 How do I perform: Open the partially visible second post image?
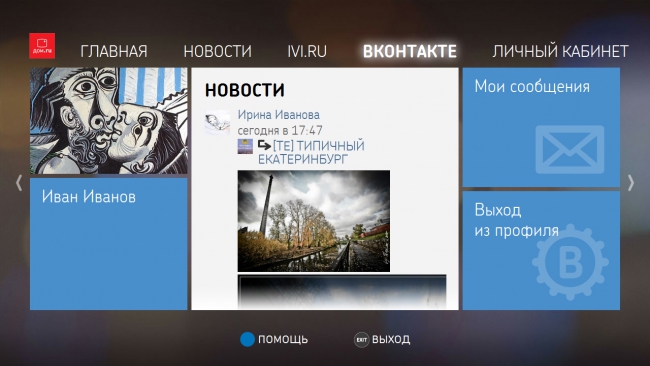point(342,292)
